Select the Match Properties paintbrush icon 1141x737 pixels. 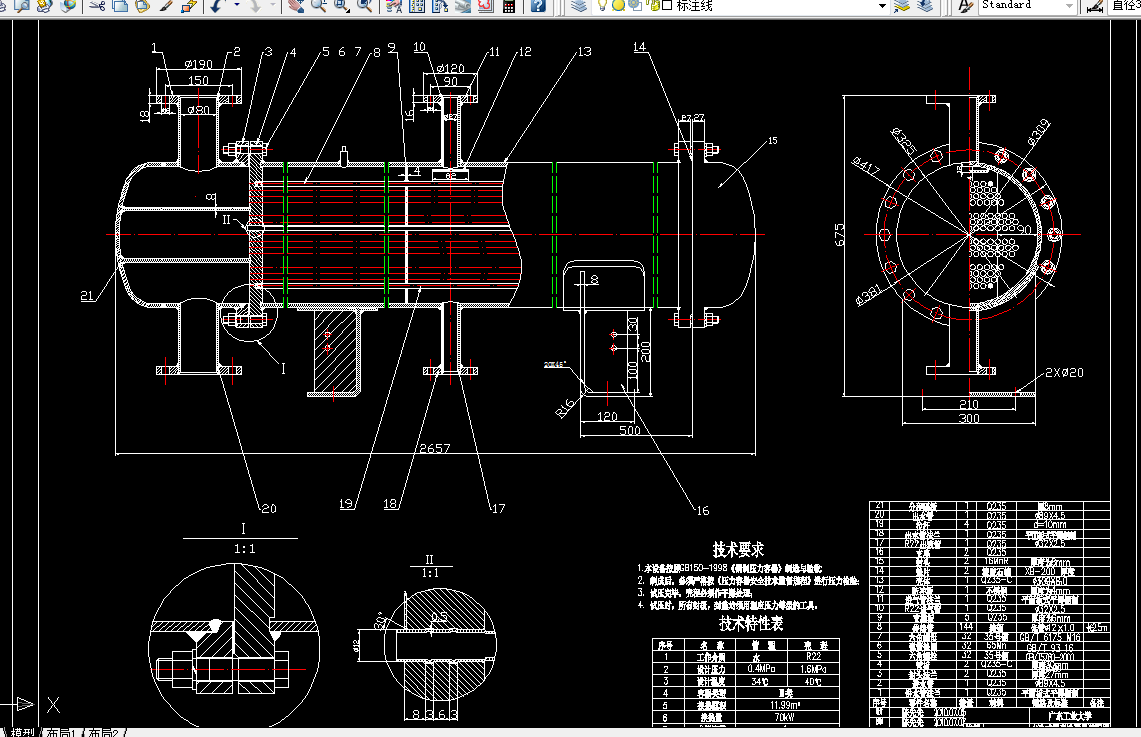click(166, 6)
